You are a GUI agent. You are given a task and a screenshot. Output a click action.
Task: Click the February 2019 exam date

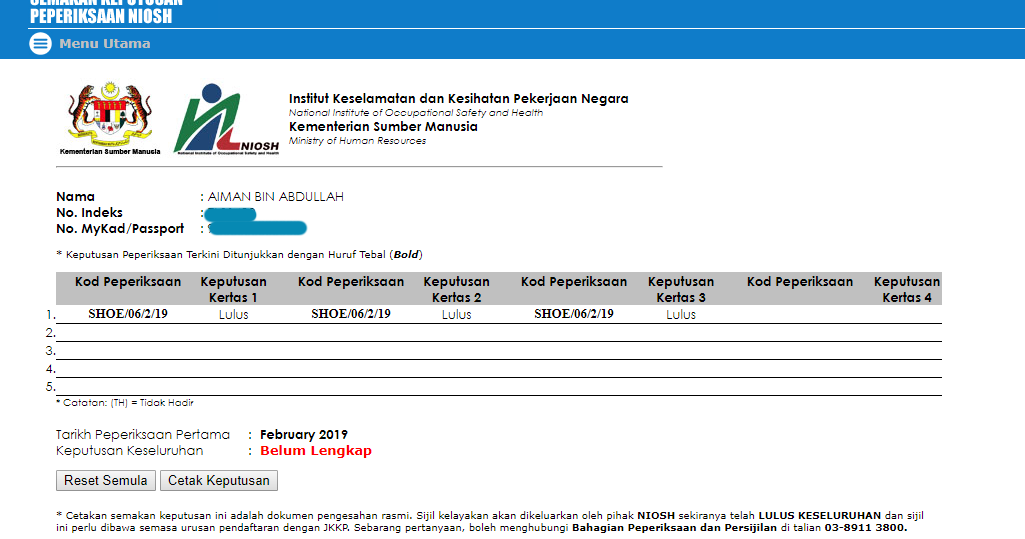pyautogui.click(x=304, y=435)
